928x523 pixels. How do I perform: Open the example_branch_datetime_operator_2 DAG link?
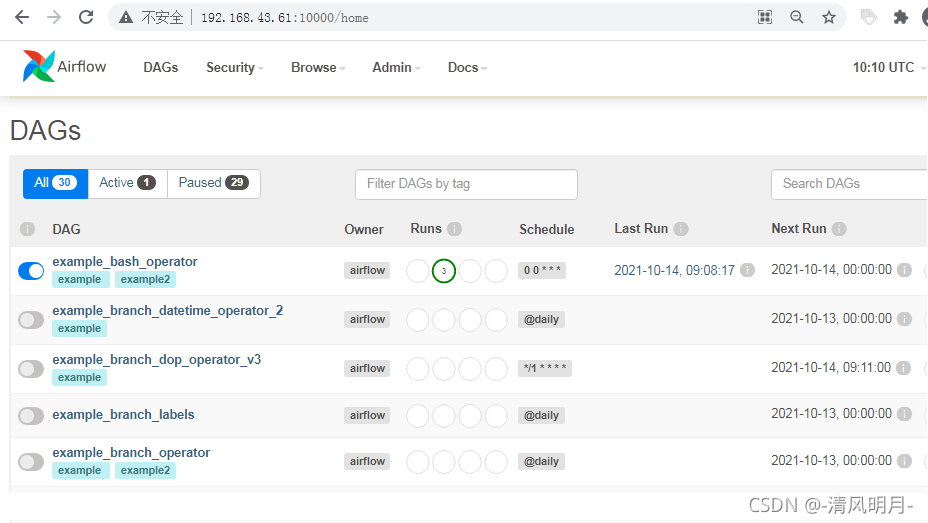(x=167, y=311)
